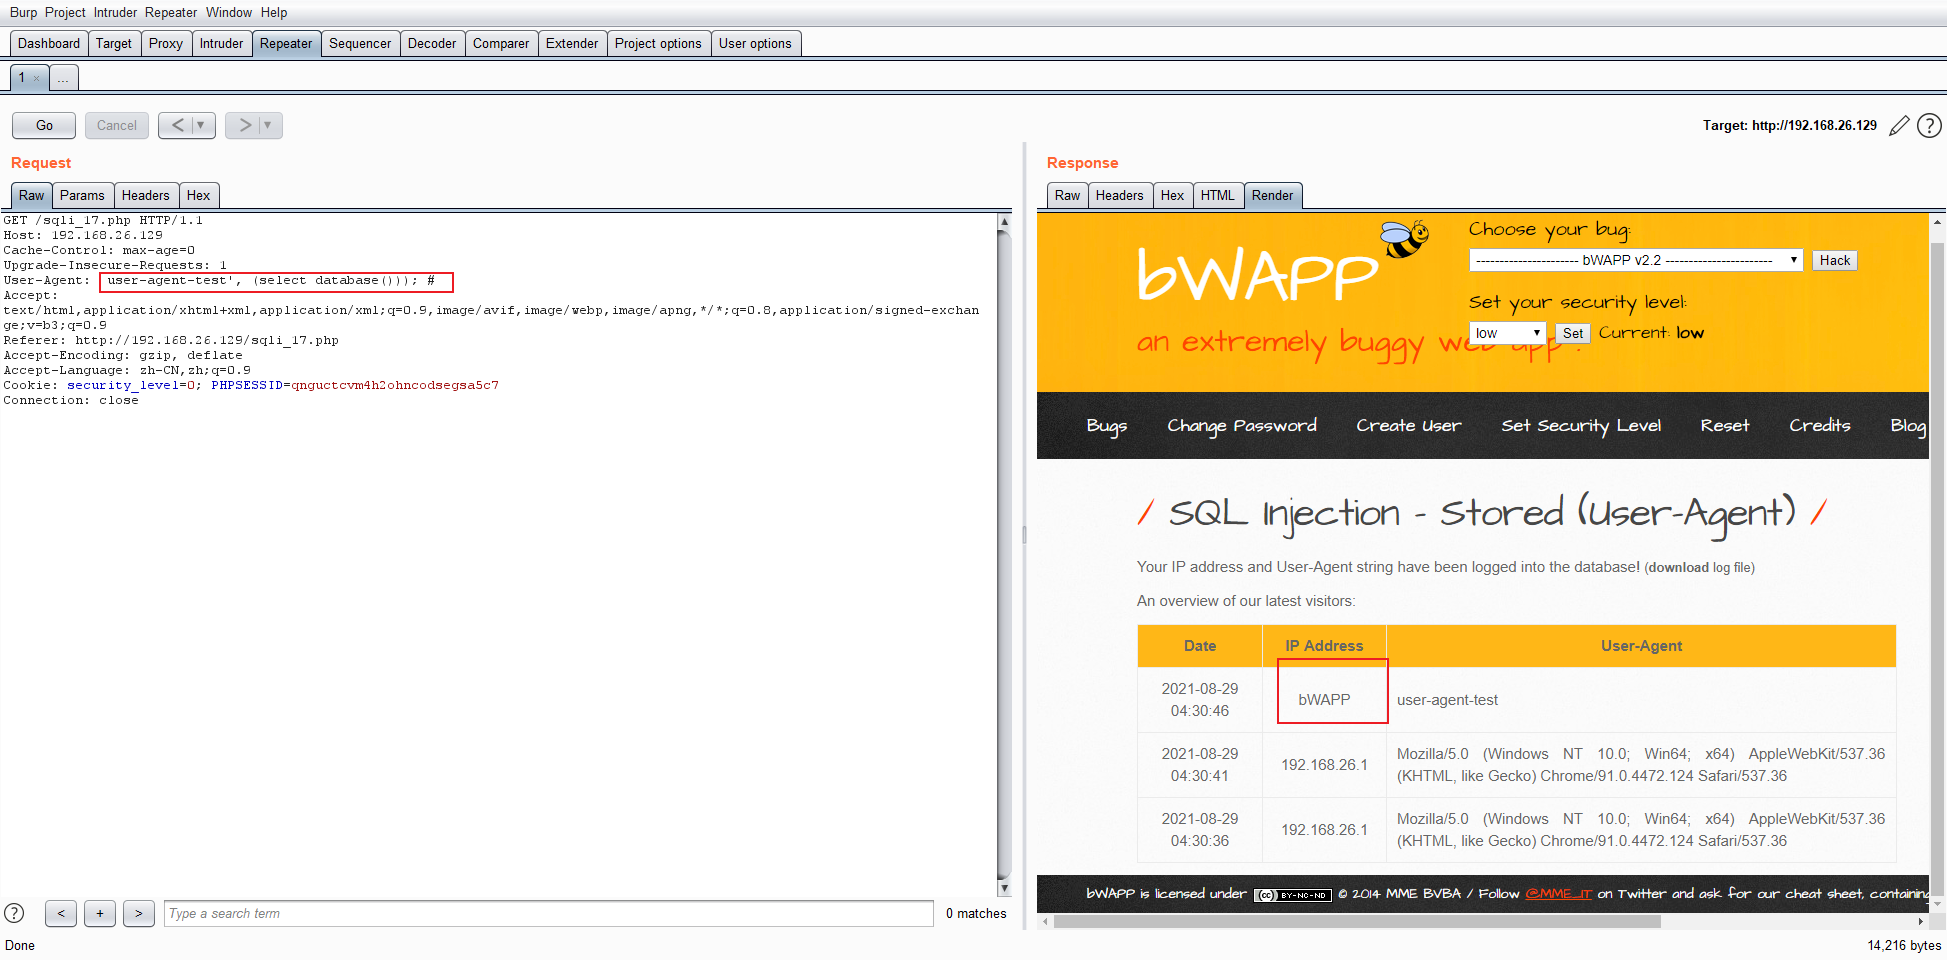This screenshot has width=1947, height=960.
Task: Open the Project menu
Action: [x=65, y=12]
